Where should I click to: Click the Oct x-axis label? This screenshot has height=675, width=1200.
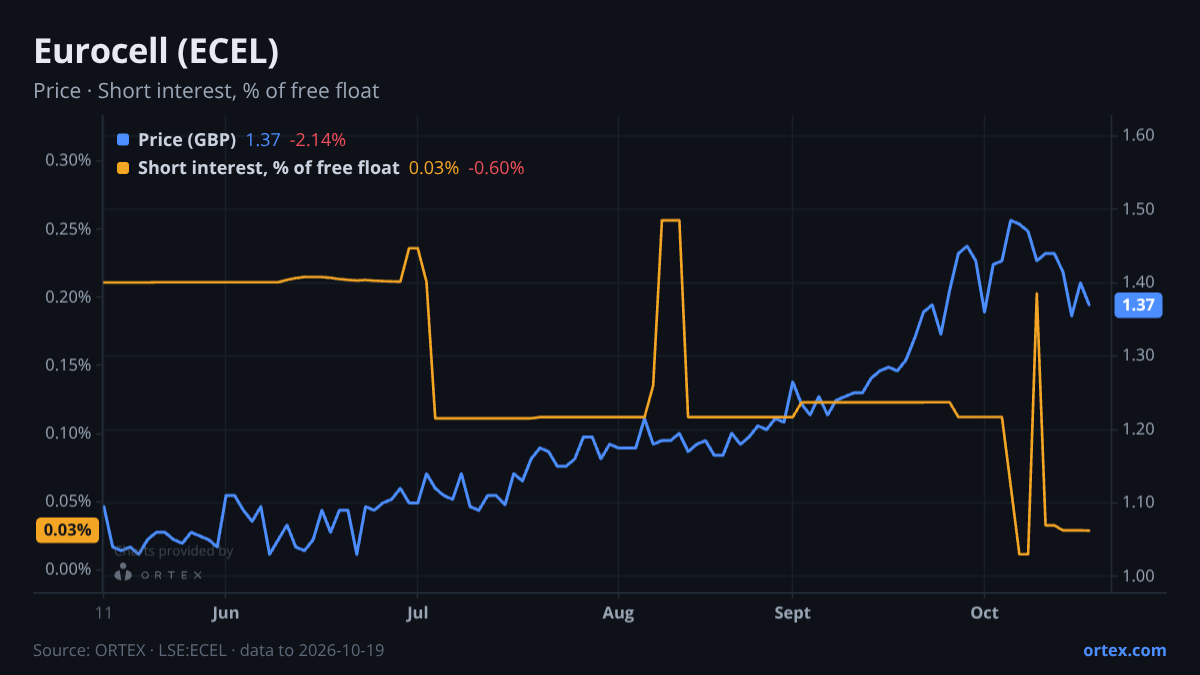coord(985,613)
